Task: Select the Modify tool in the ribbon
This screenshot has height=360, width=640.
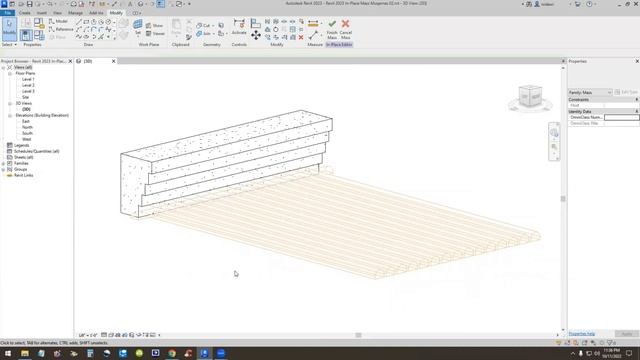Action: [x=9, y=29]
